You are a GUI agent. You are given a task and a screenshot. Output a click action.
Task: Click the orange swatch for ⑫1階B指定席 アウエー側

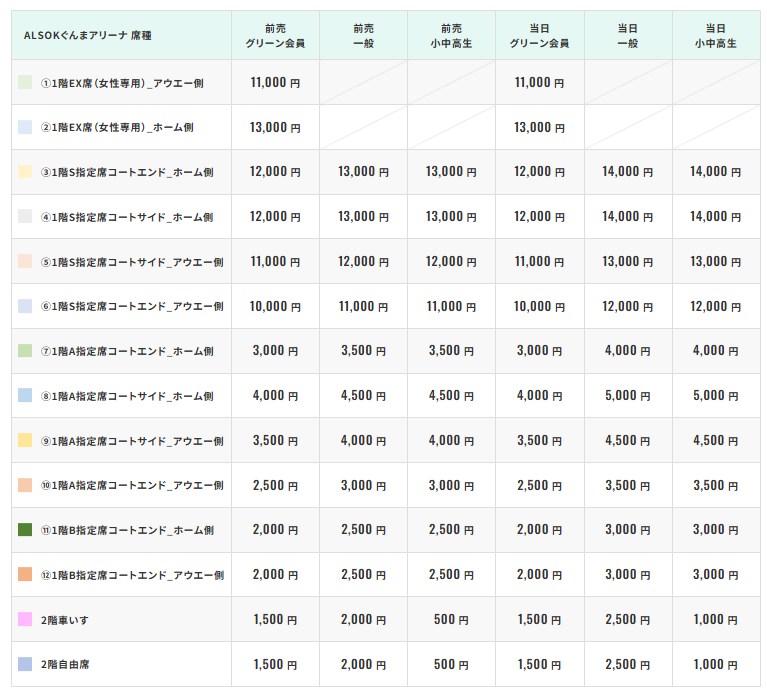[25, 574]
